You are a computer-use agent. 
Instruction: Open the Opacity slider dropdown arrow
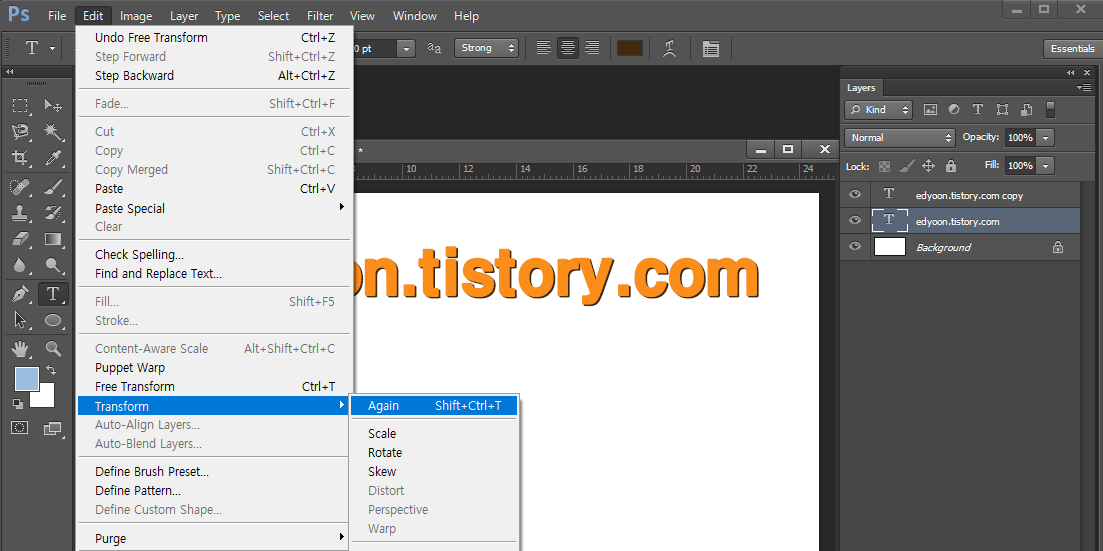(1046, 138)
